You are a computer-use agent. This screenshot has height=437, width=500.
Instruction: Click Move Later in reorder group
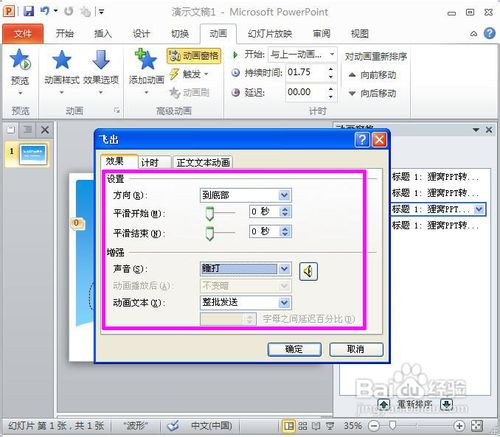pos(372,94)
